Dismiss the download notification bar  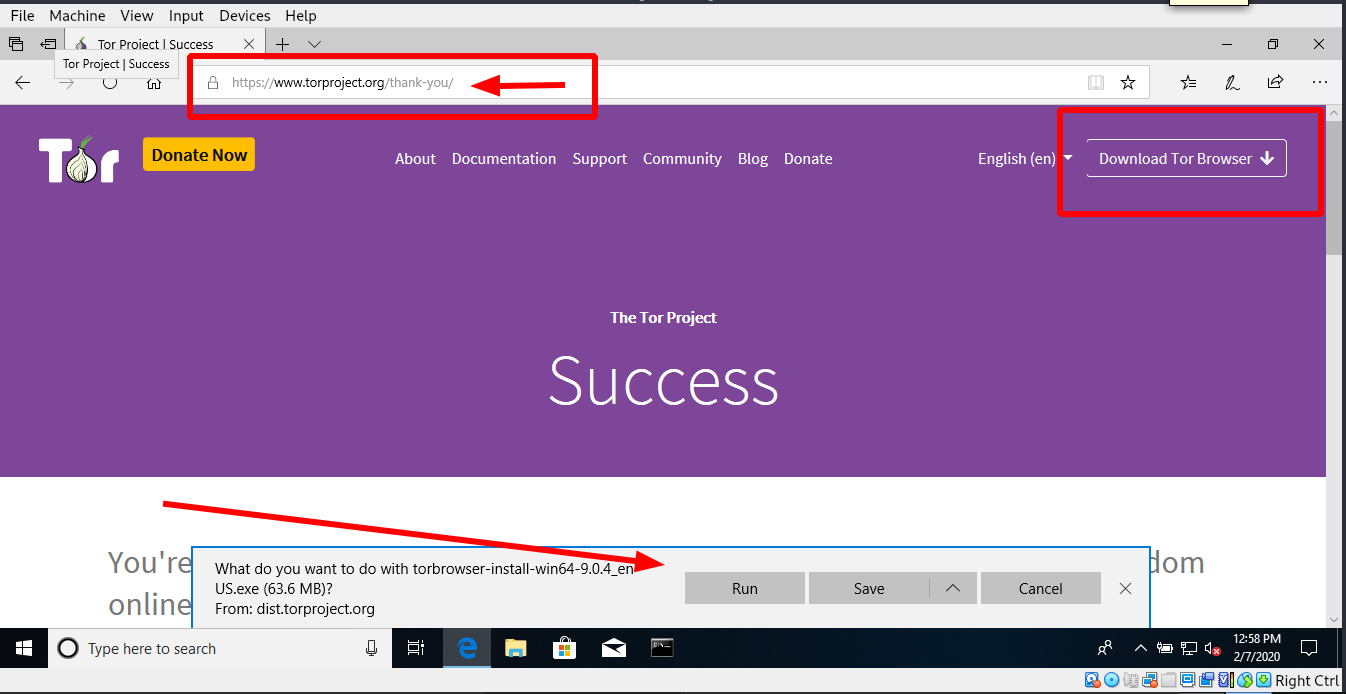click(1126, 588)
